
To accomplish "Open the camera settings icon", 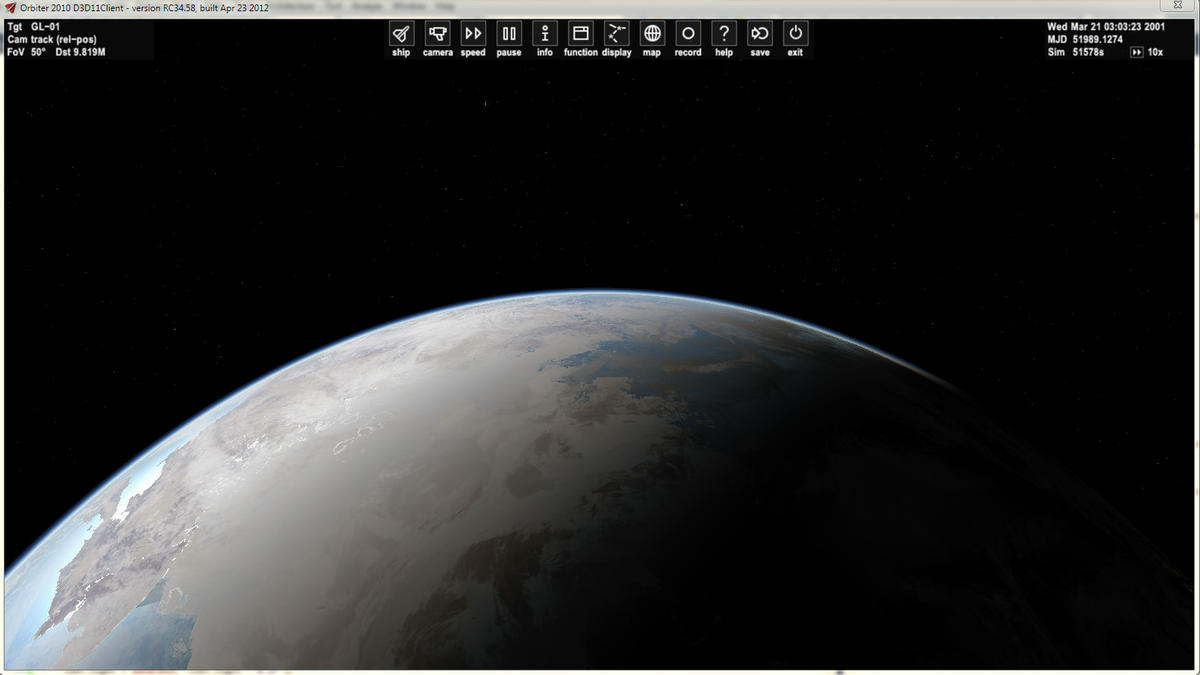I will pyautogui.click(x=437, y=33).
